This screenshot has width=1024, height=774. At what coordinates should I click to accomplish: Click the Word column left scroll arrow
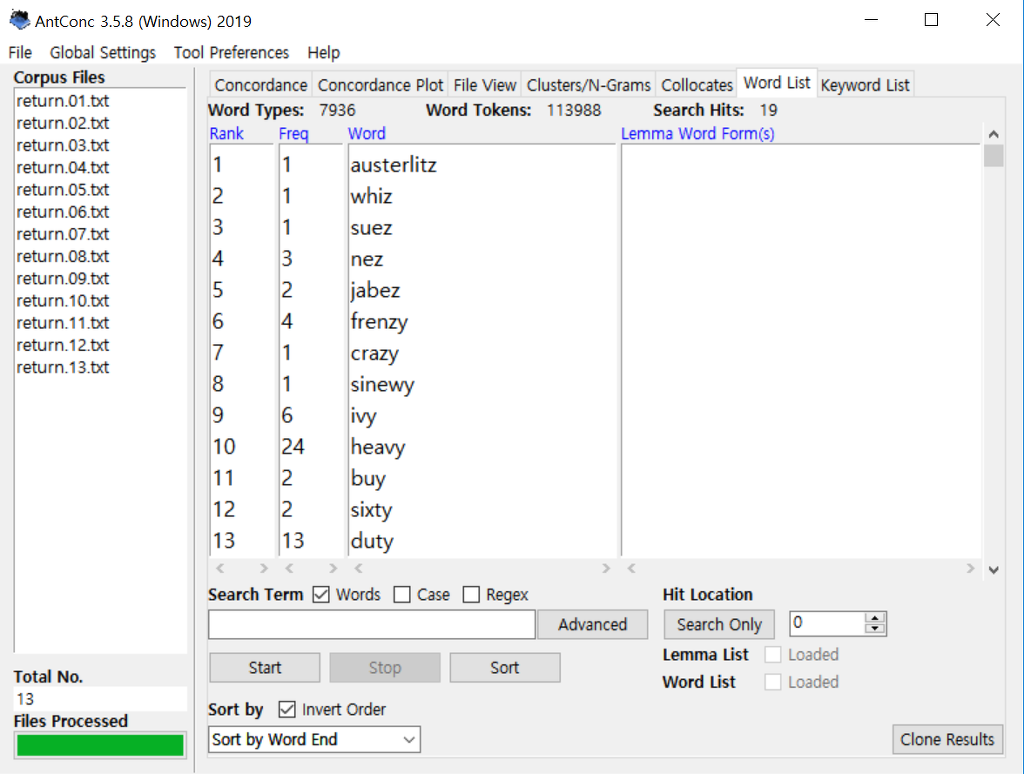(359, 568)
